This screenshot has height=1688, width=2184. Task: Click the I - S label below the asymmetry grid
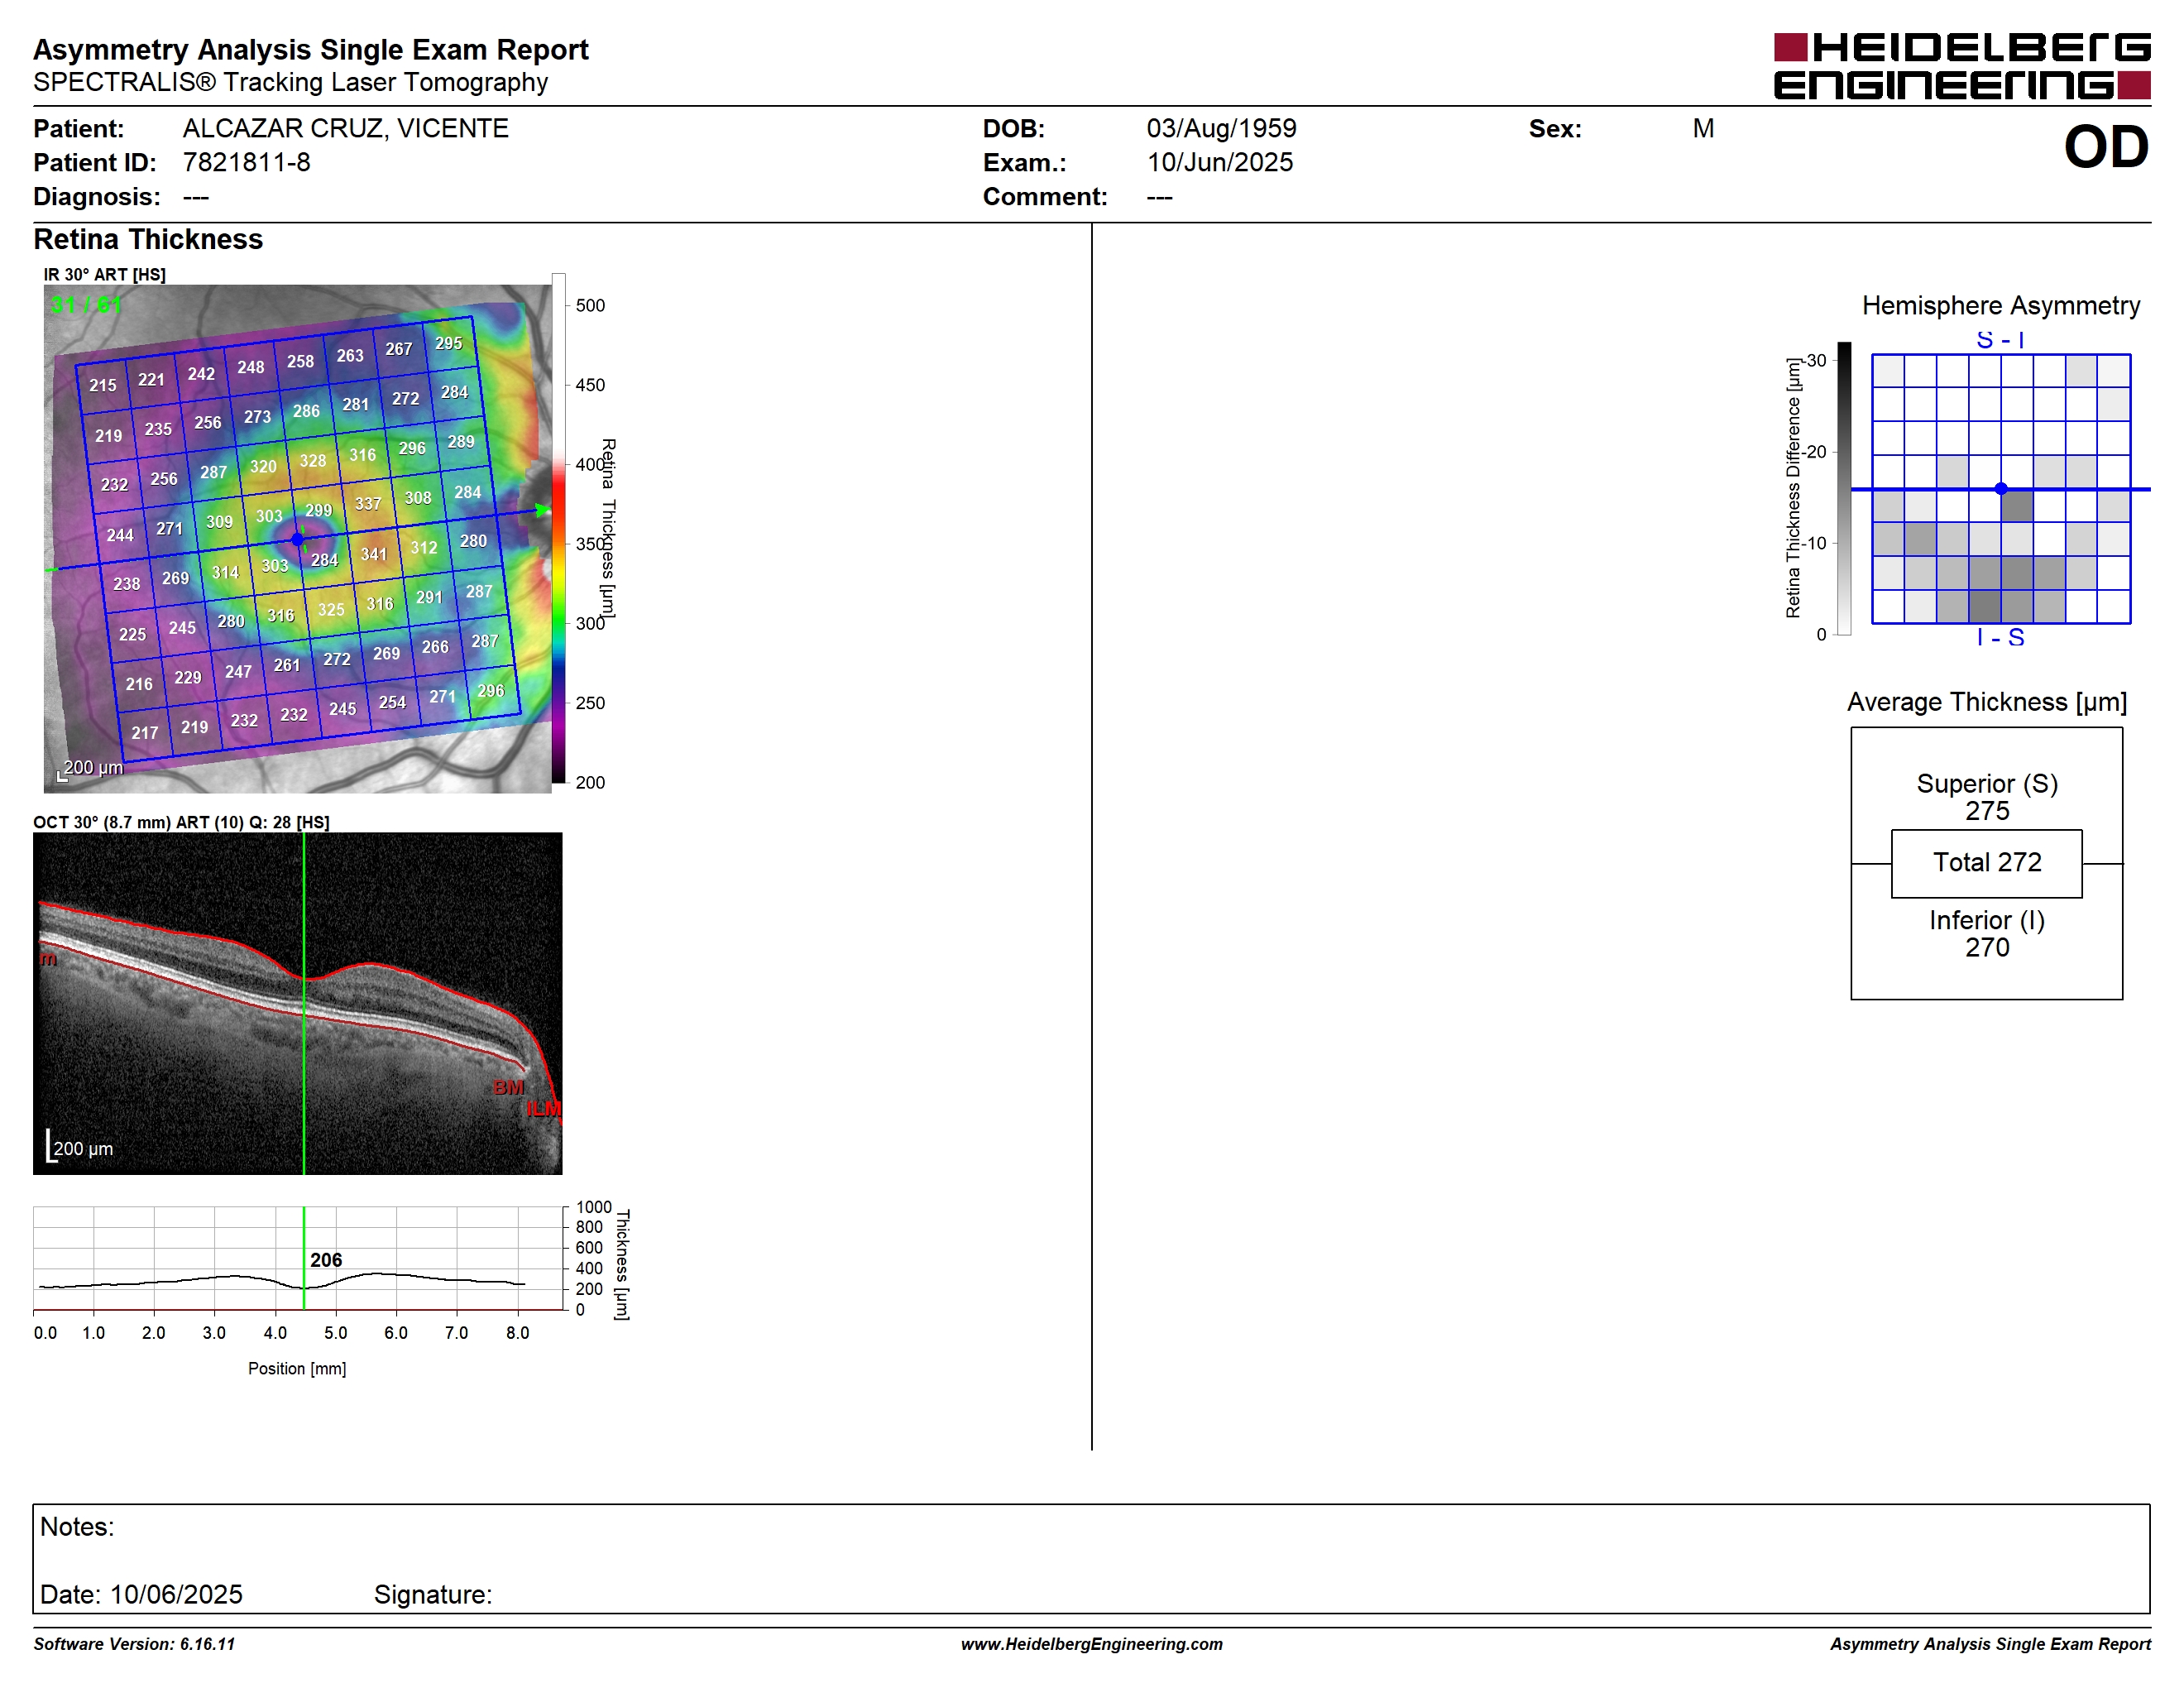(2000, 637)
